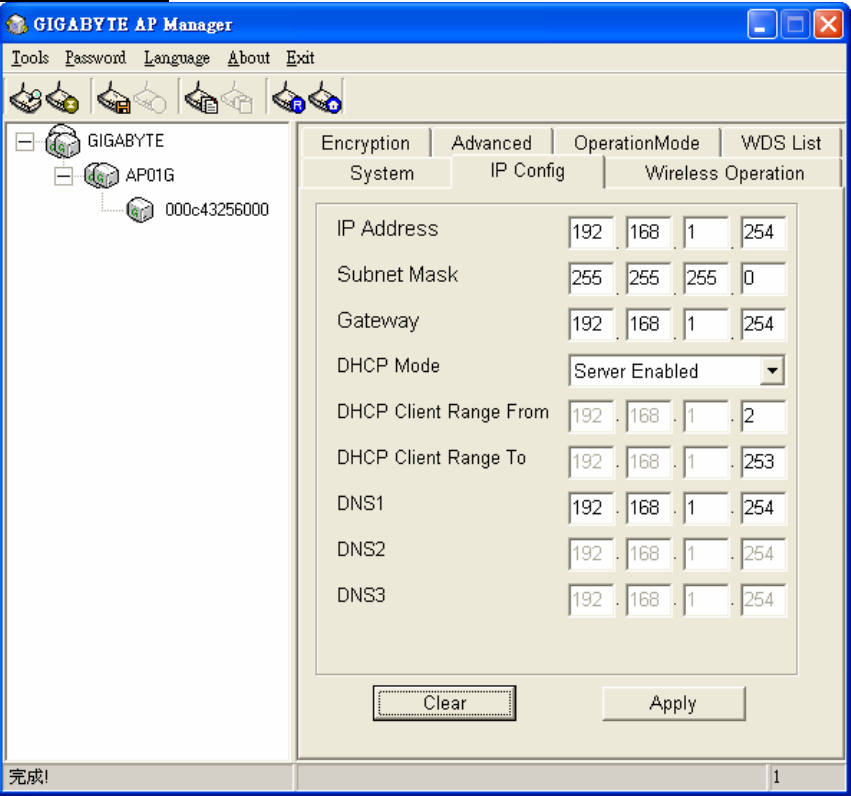Collapse the GIGABYTE tree node
The width and height of the screenshot is (851, 796).
click(24, 142)
